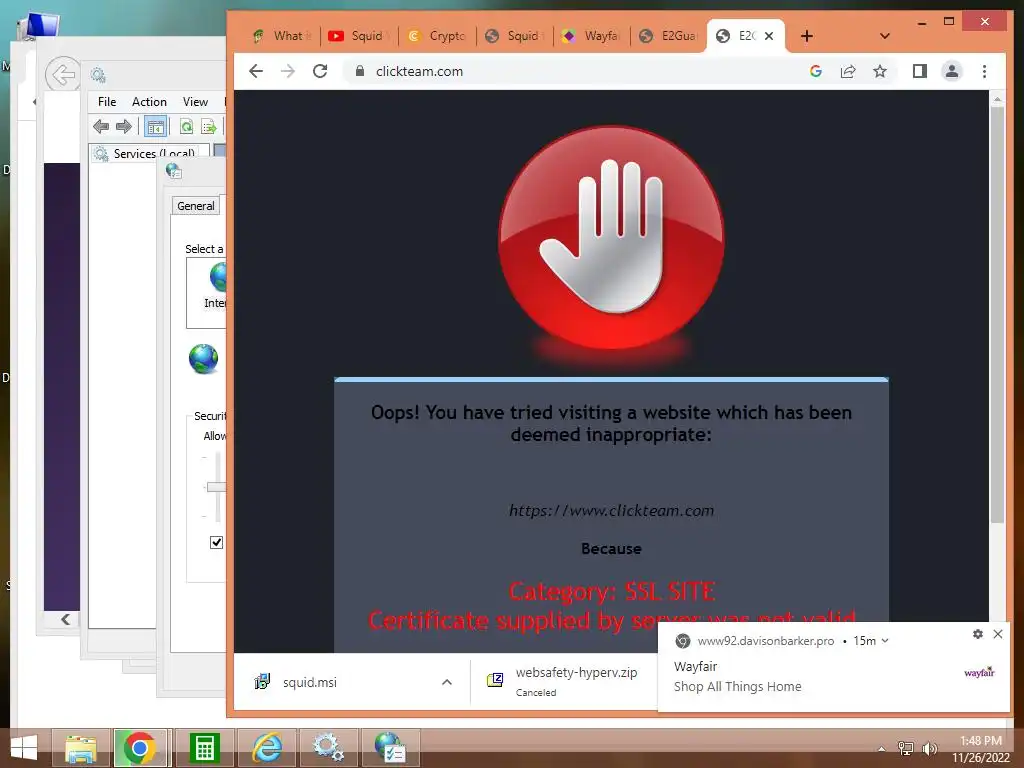Open notification settings gear icon

tap(978, 634)
